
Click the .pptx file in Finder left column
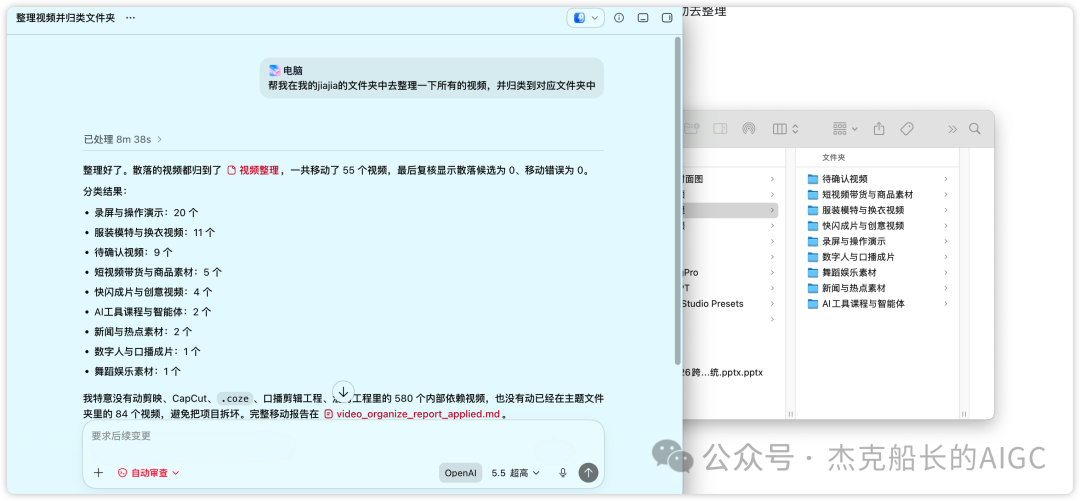tap(721, 373)
